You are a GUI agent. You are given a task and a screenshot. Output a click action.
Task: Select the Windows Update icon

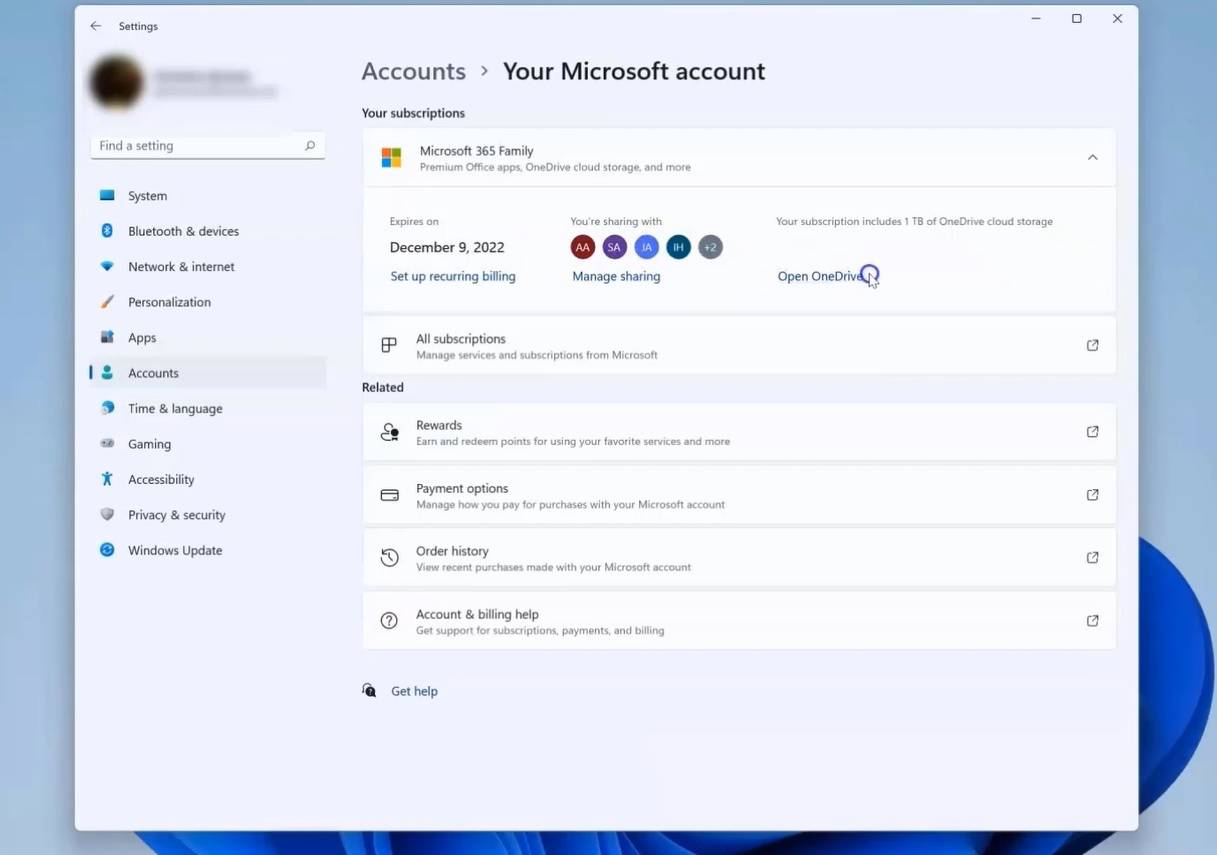[x=107, y=550]
